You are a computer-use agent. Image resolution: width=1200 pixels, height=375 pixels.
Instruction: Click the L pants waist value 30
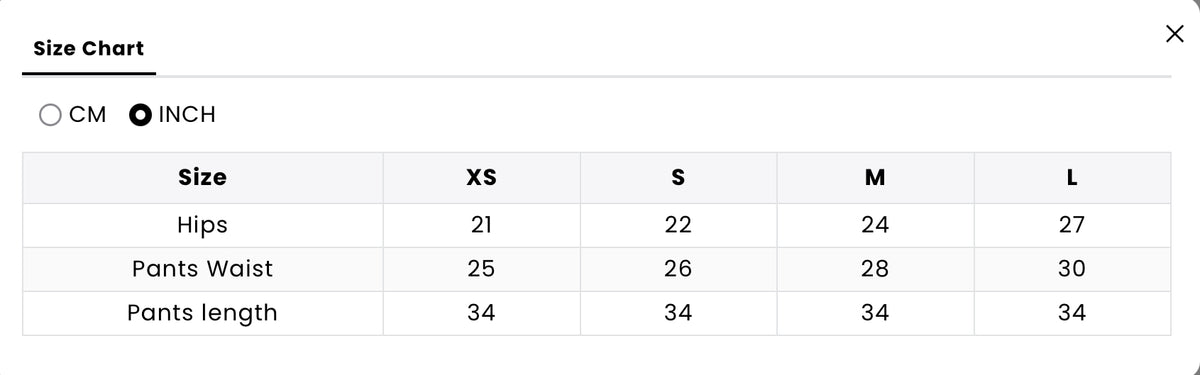point(1072,269)
